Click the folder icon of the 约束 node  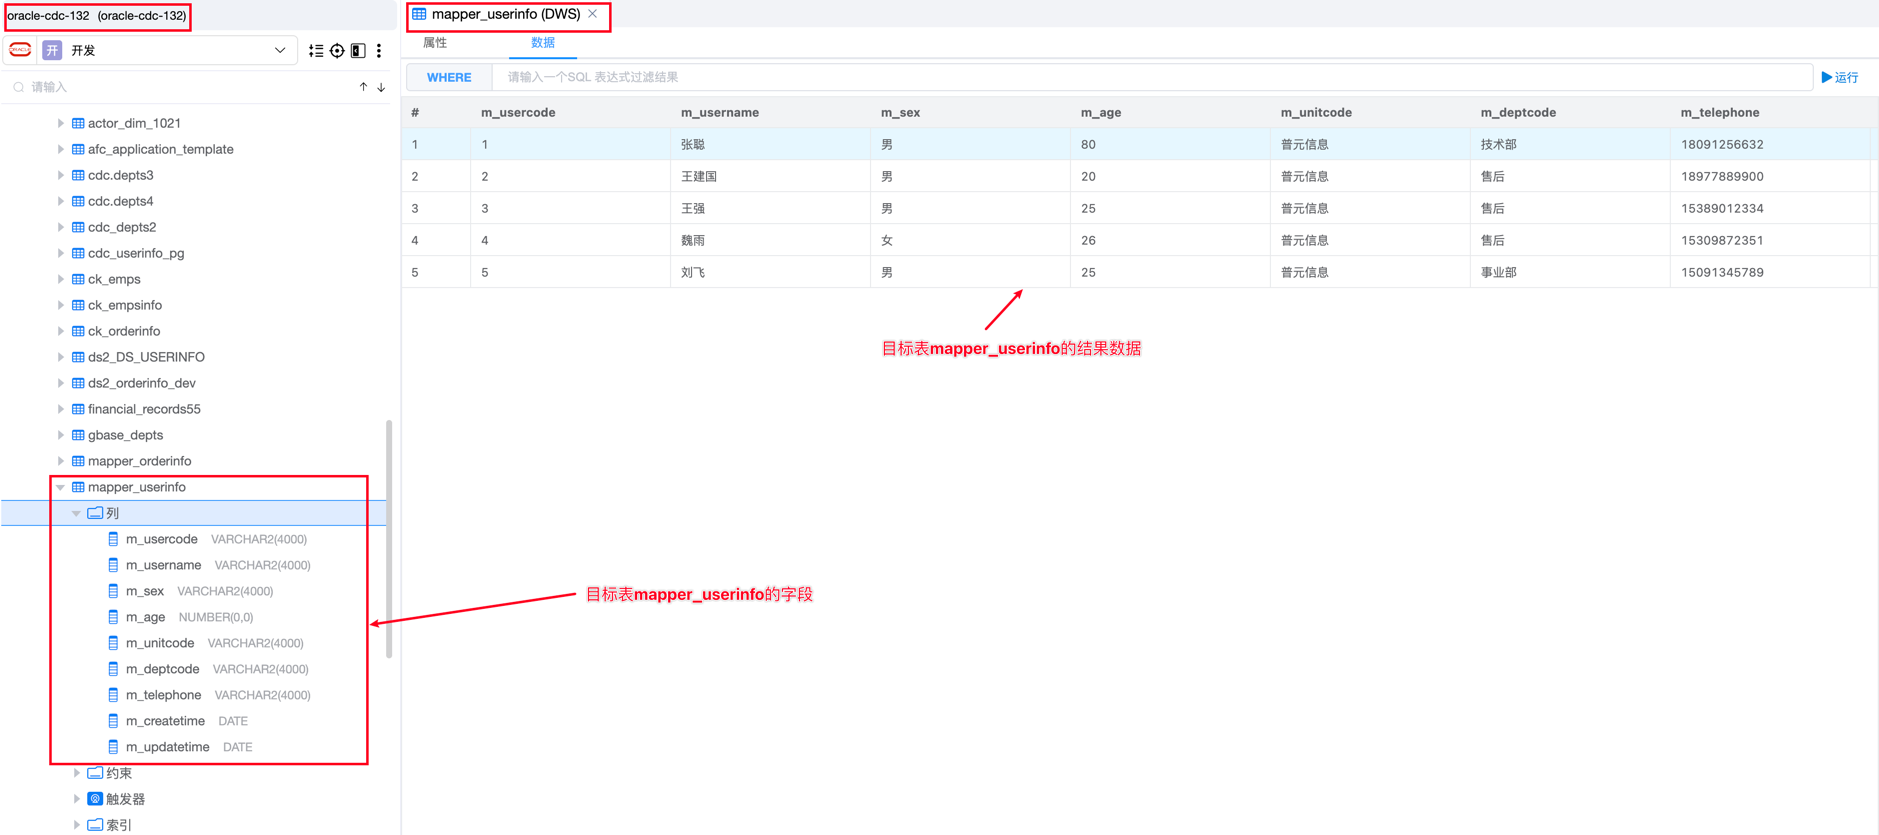95,773
